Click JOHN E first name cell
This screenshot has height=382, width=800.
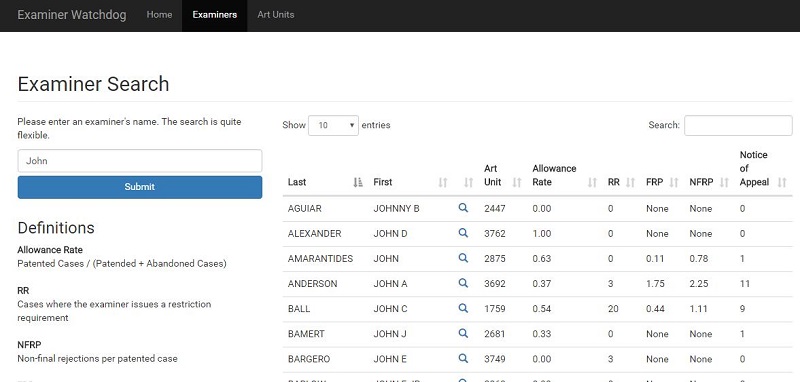(x=390, y=359)
